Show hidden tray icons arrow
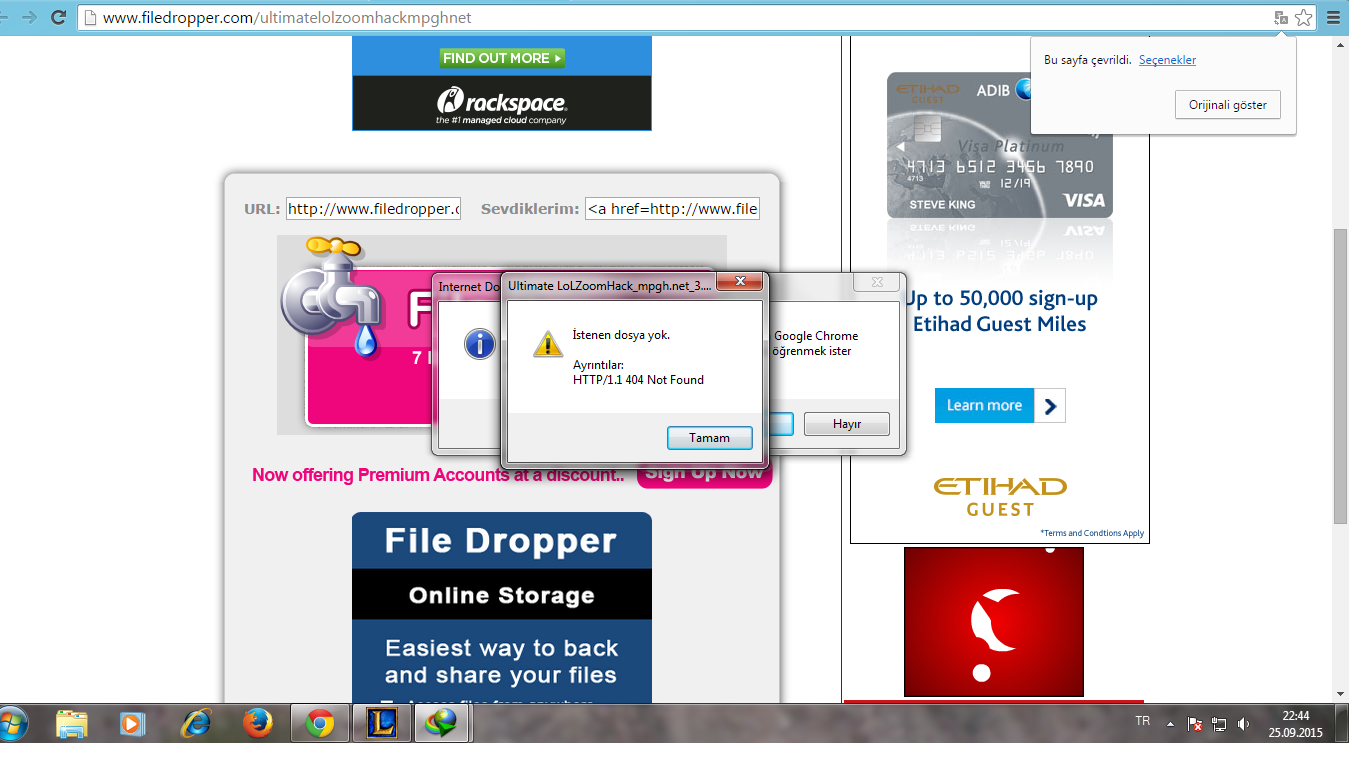This screenshot has width=1366, height=768. [1169, 723]
